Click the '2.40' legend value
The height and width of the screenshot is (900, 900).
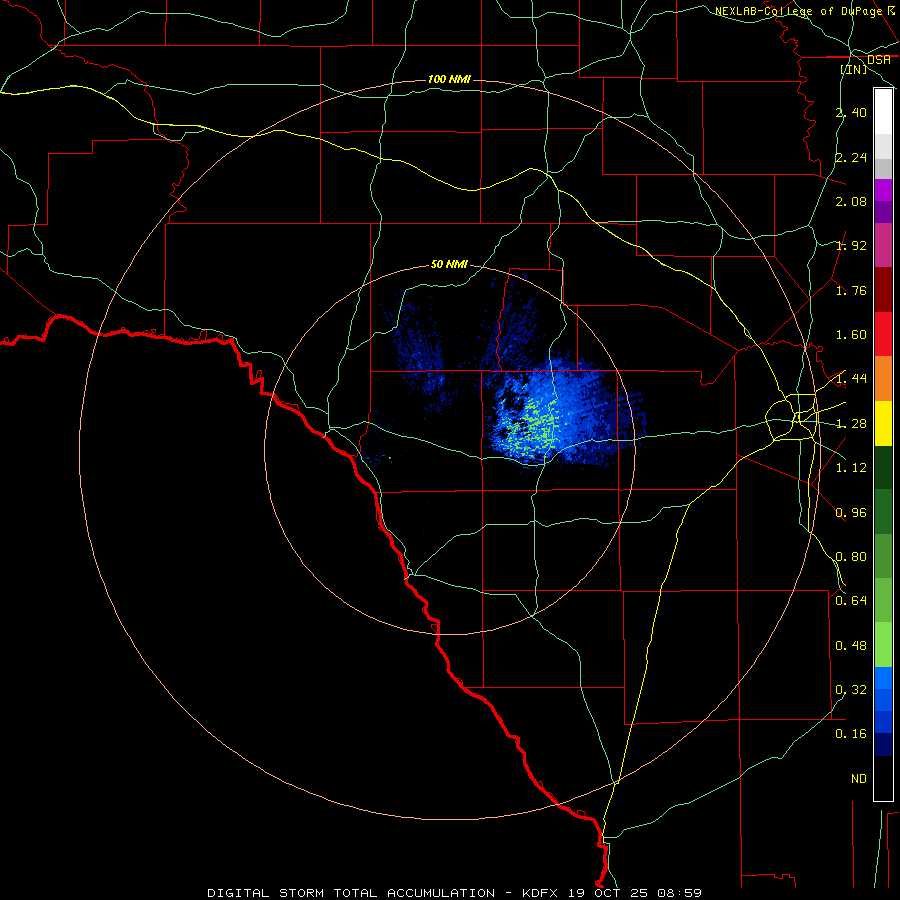point(851,112)
